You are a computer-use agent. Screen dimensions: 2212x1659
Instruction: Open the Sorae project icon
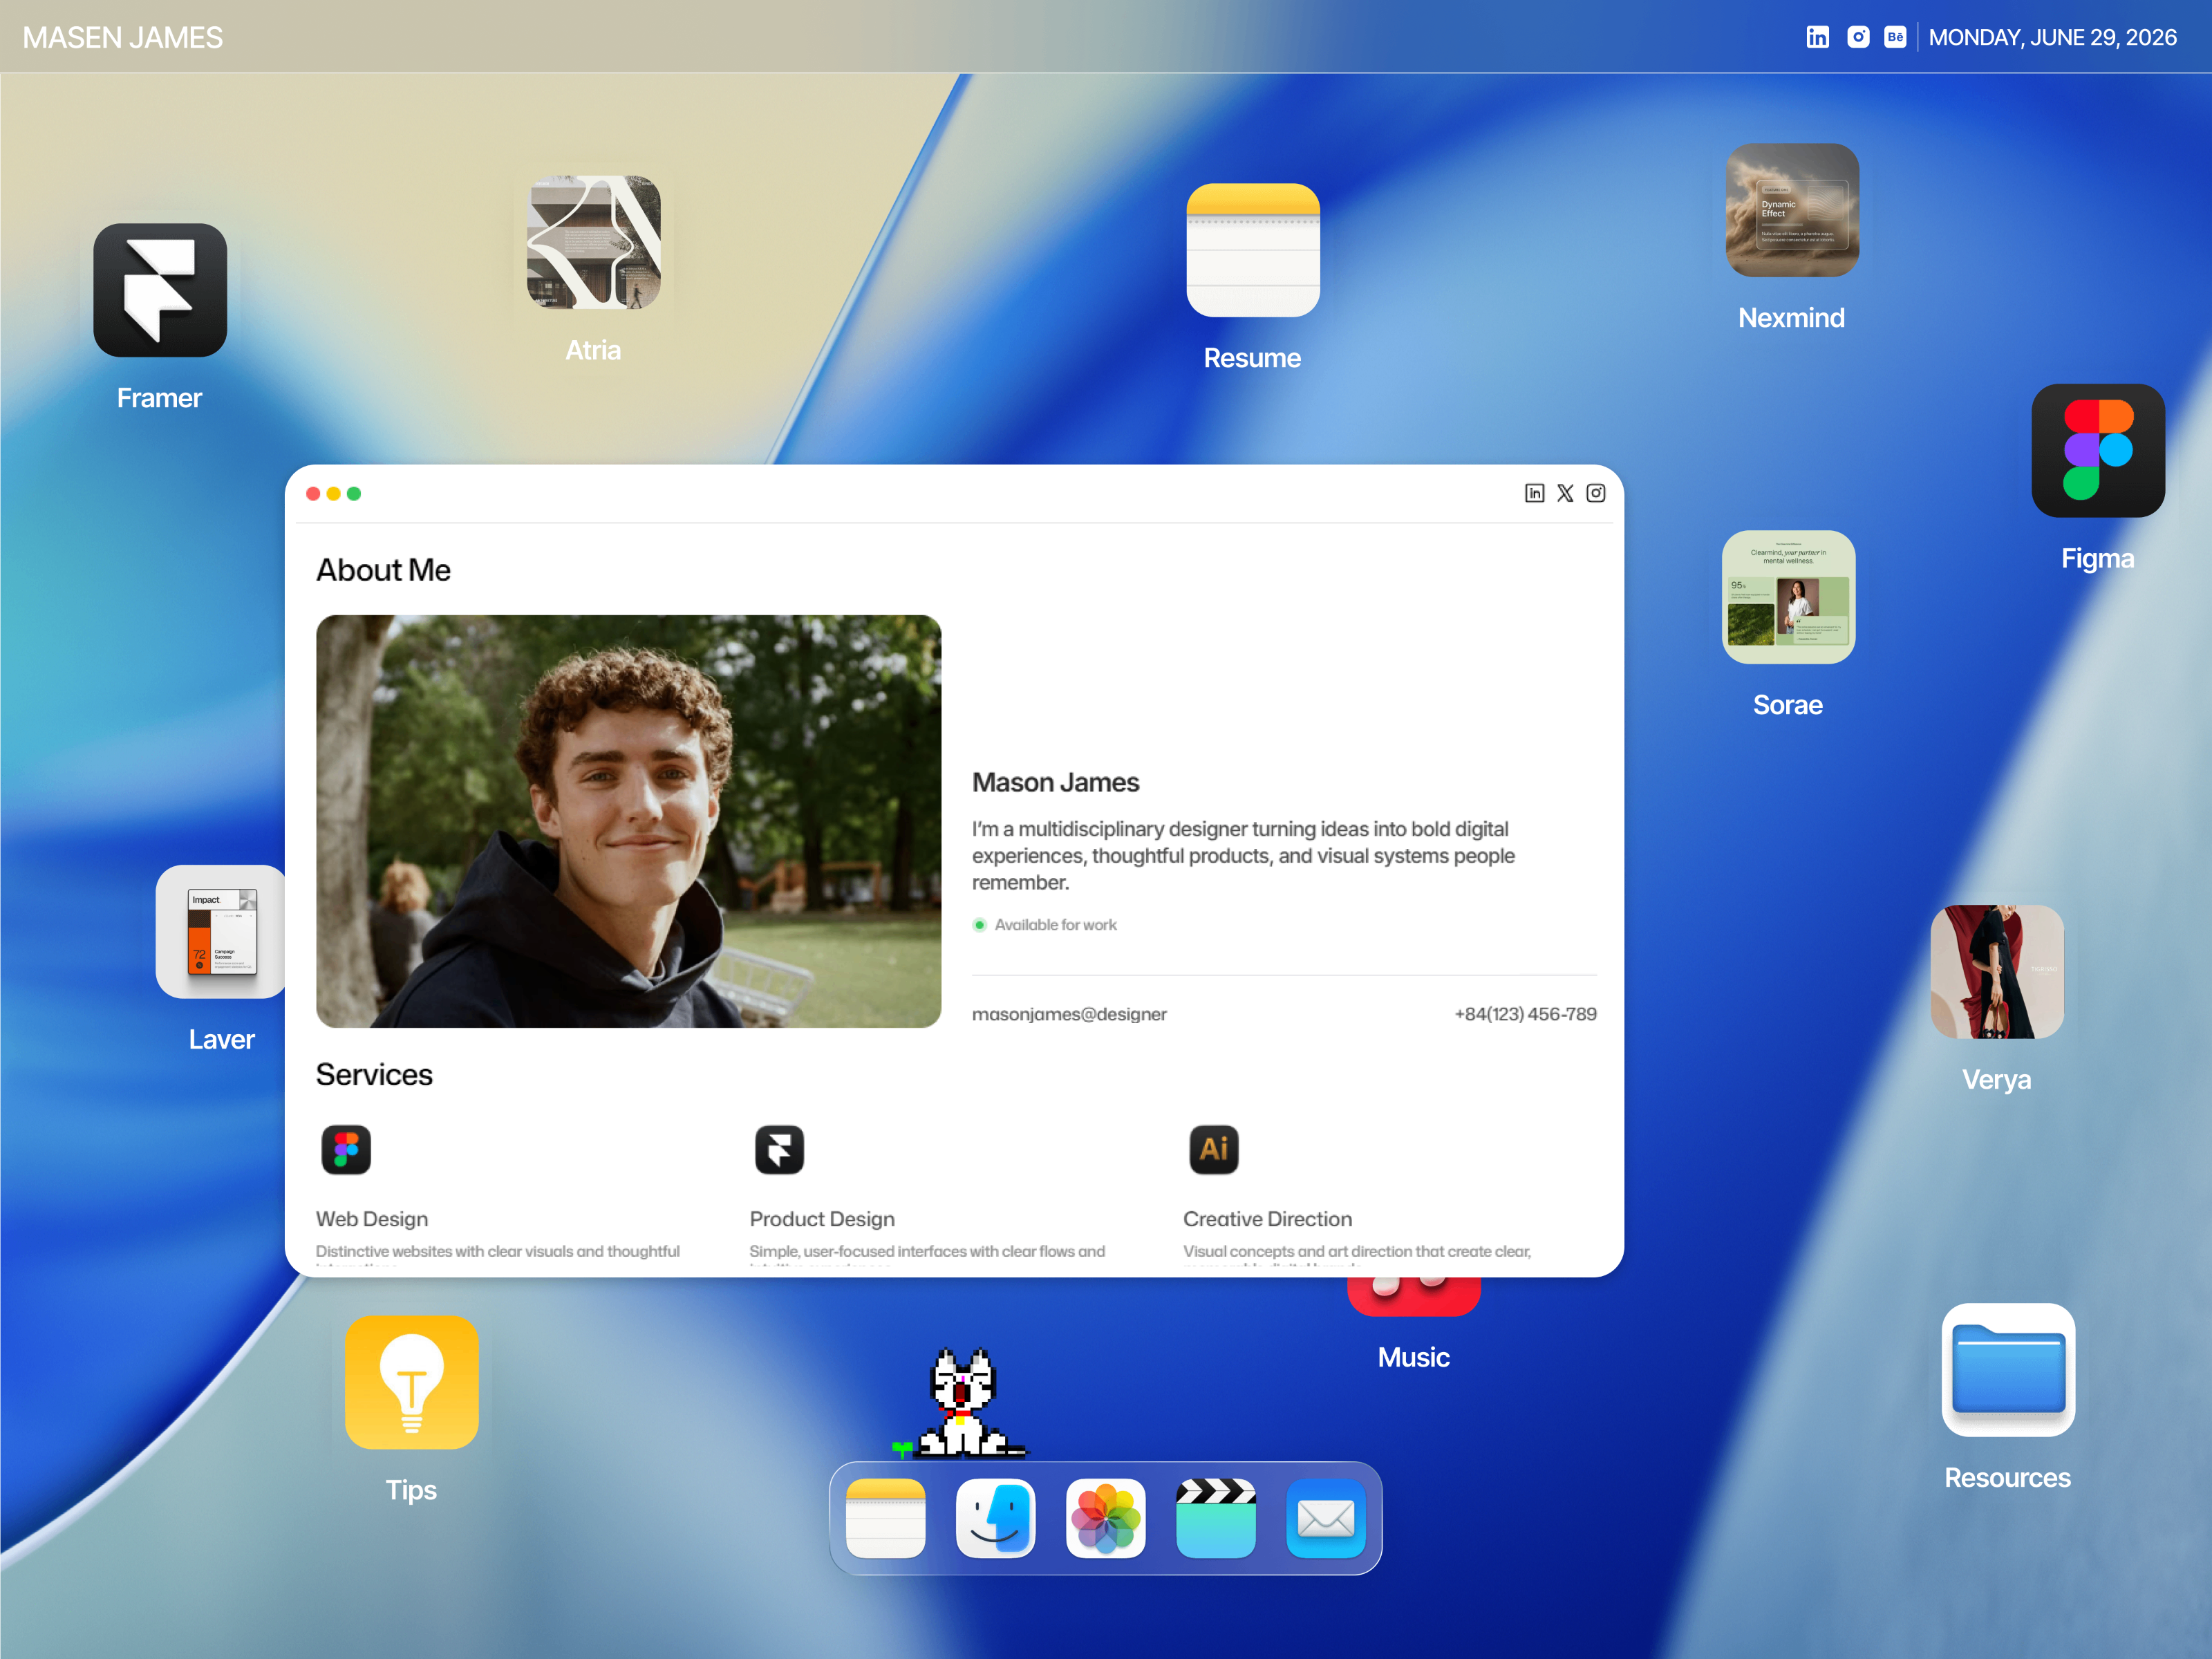(1788, 597)
